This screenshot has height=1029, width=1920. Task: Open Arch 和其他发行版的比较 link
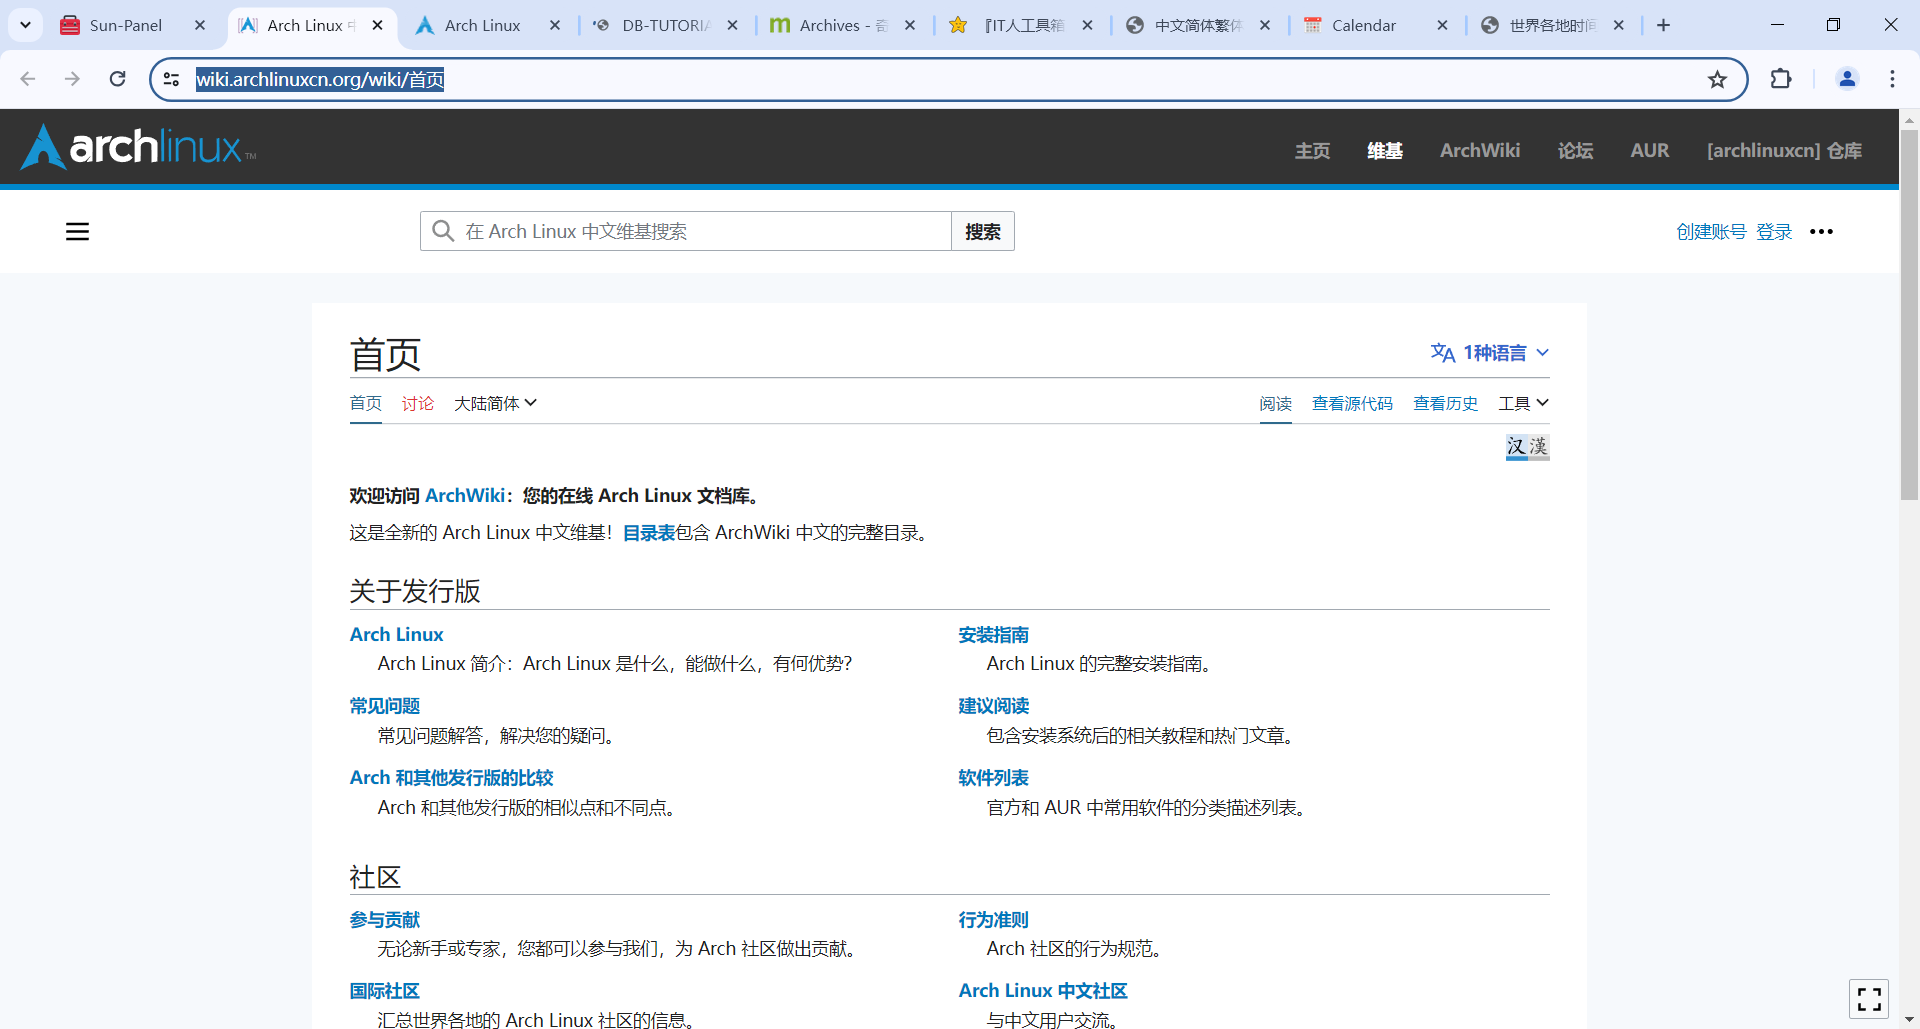(x=451, y=777)
